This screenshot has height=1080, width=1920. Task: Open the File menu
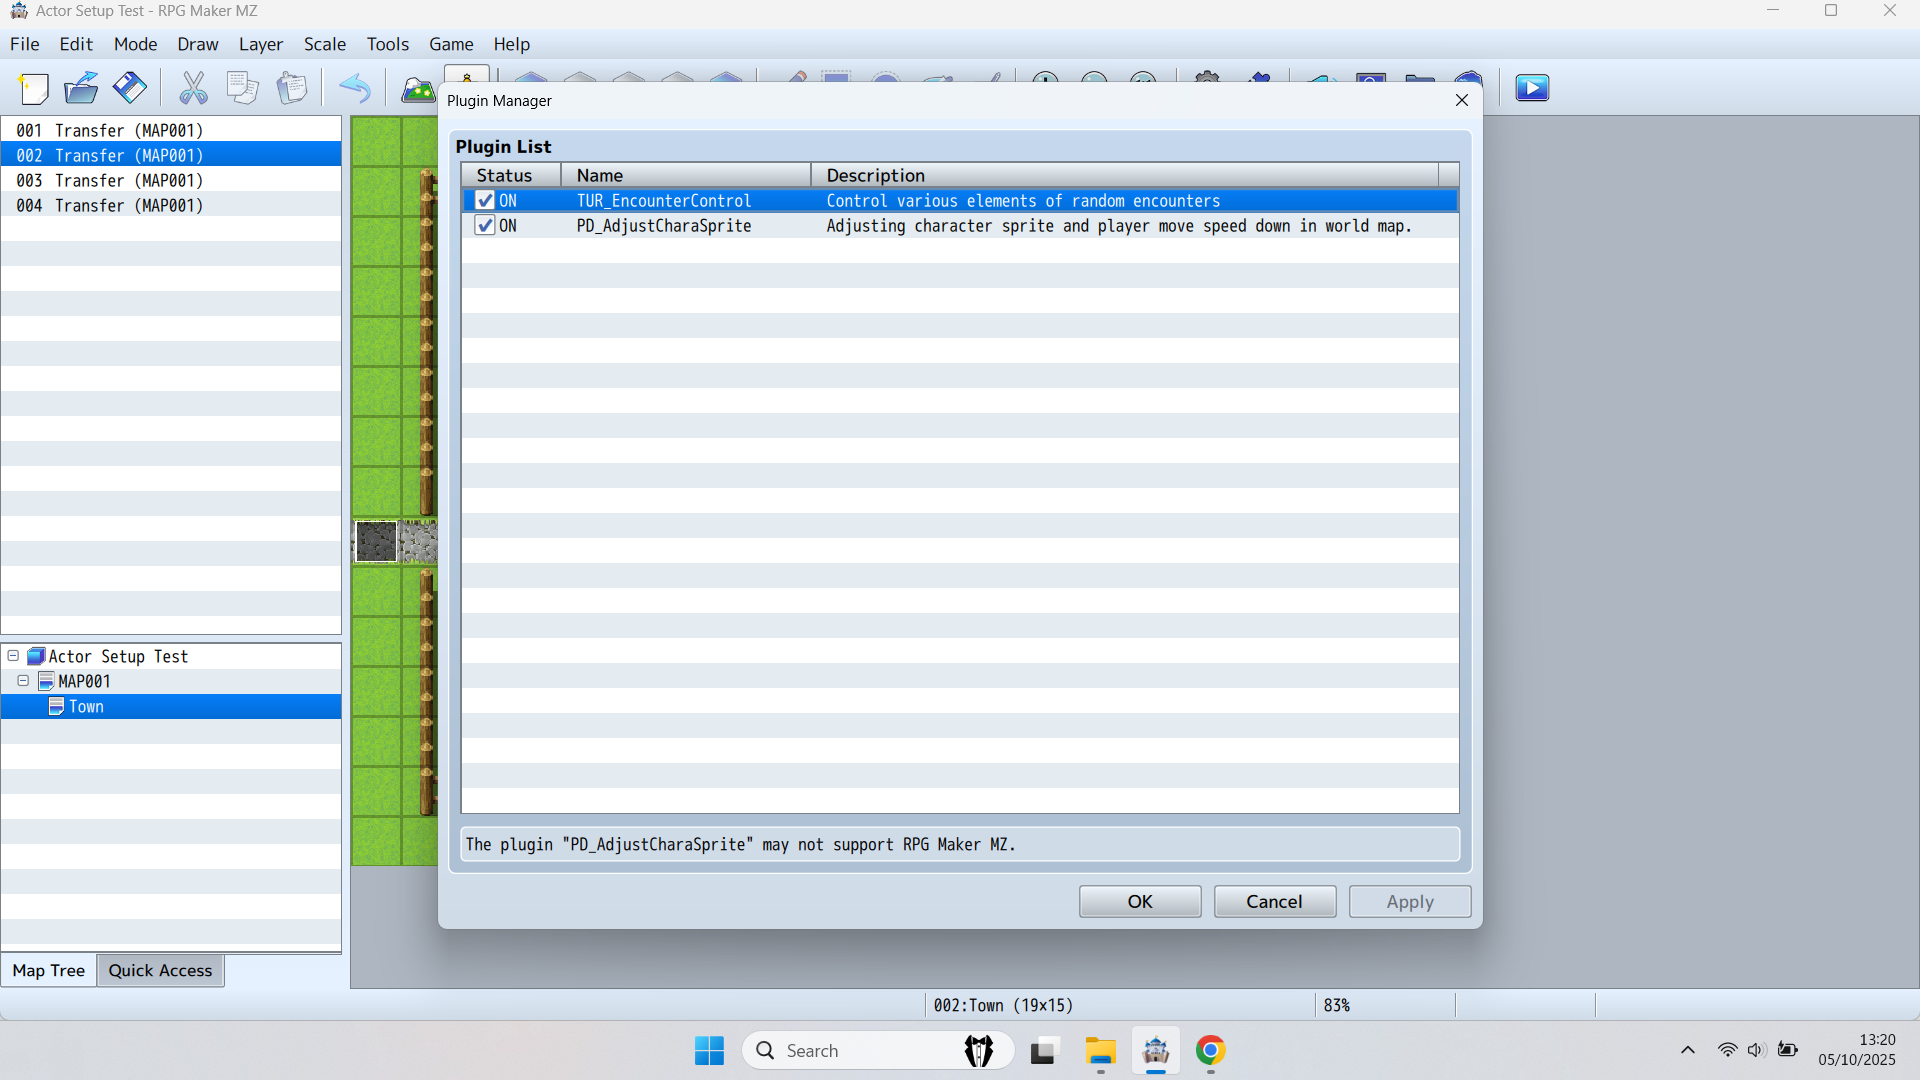pos(24,44)
